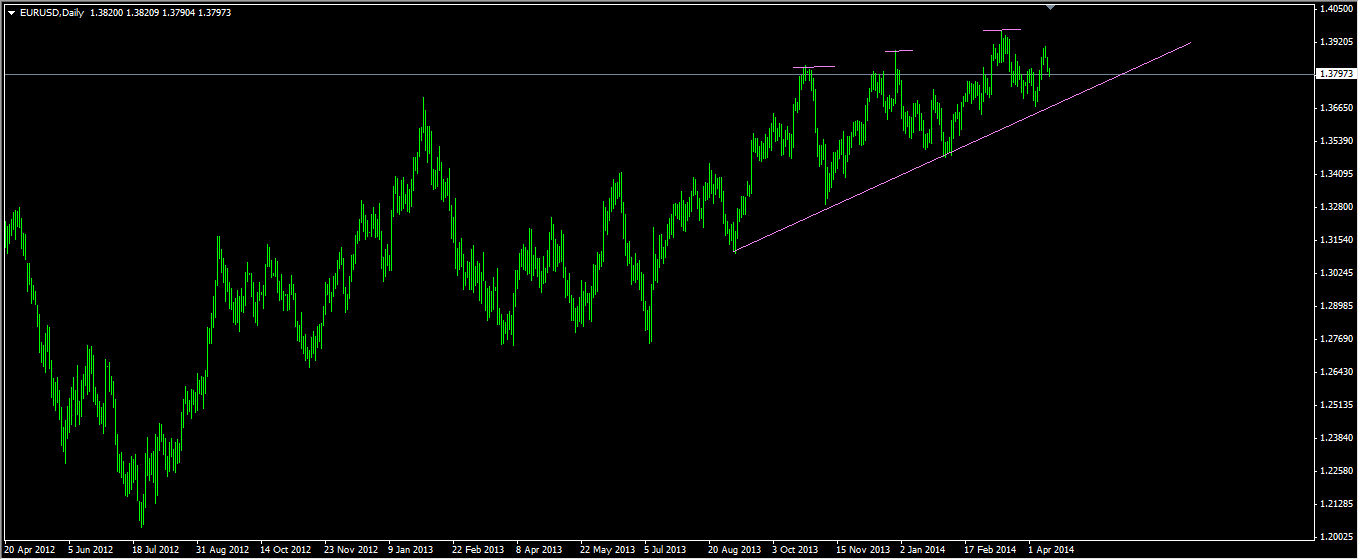1358x560 pixels.
Task: Open the chart menu triangle beside EURUSD,Daily
Action: click(11, 12)
